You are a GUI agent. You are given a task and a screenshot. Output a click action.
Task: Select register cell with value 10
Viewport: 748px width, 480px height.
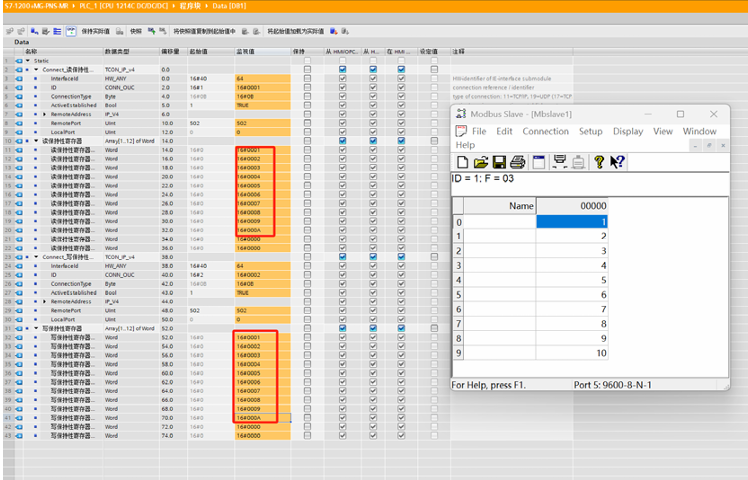tap(572, 353)
